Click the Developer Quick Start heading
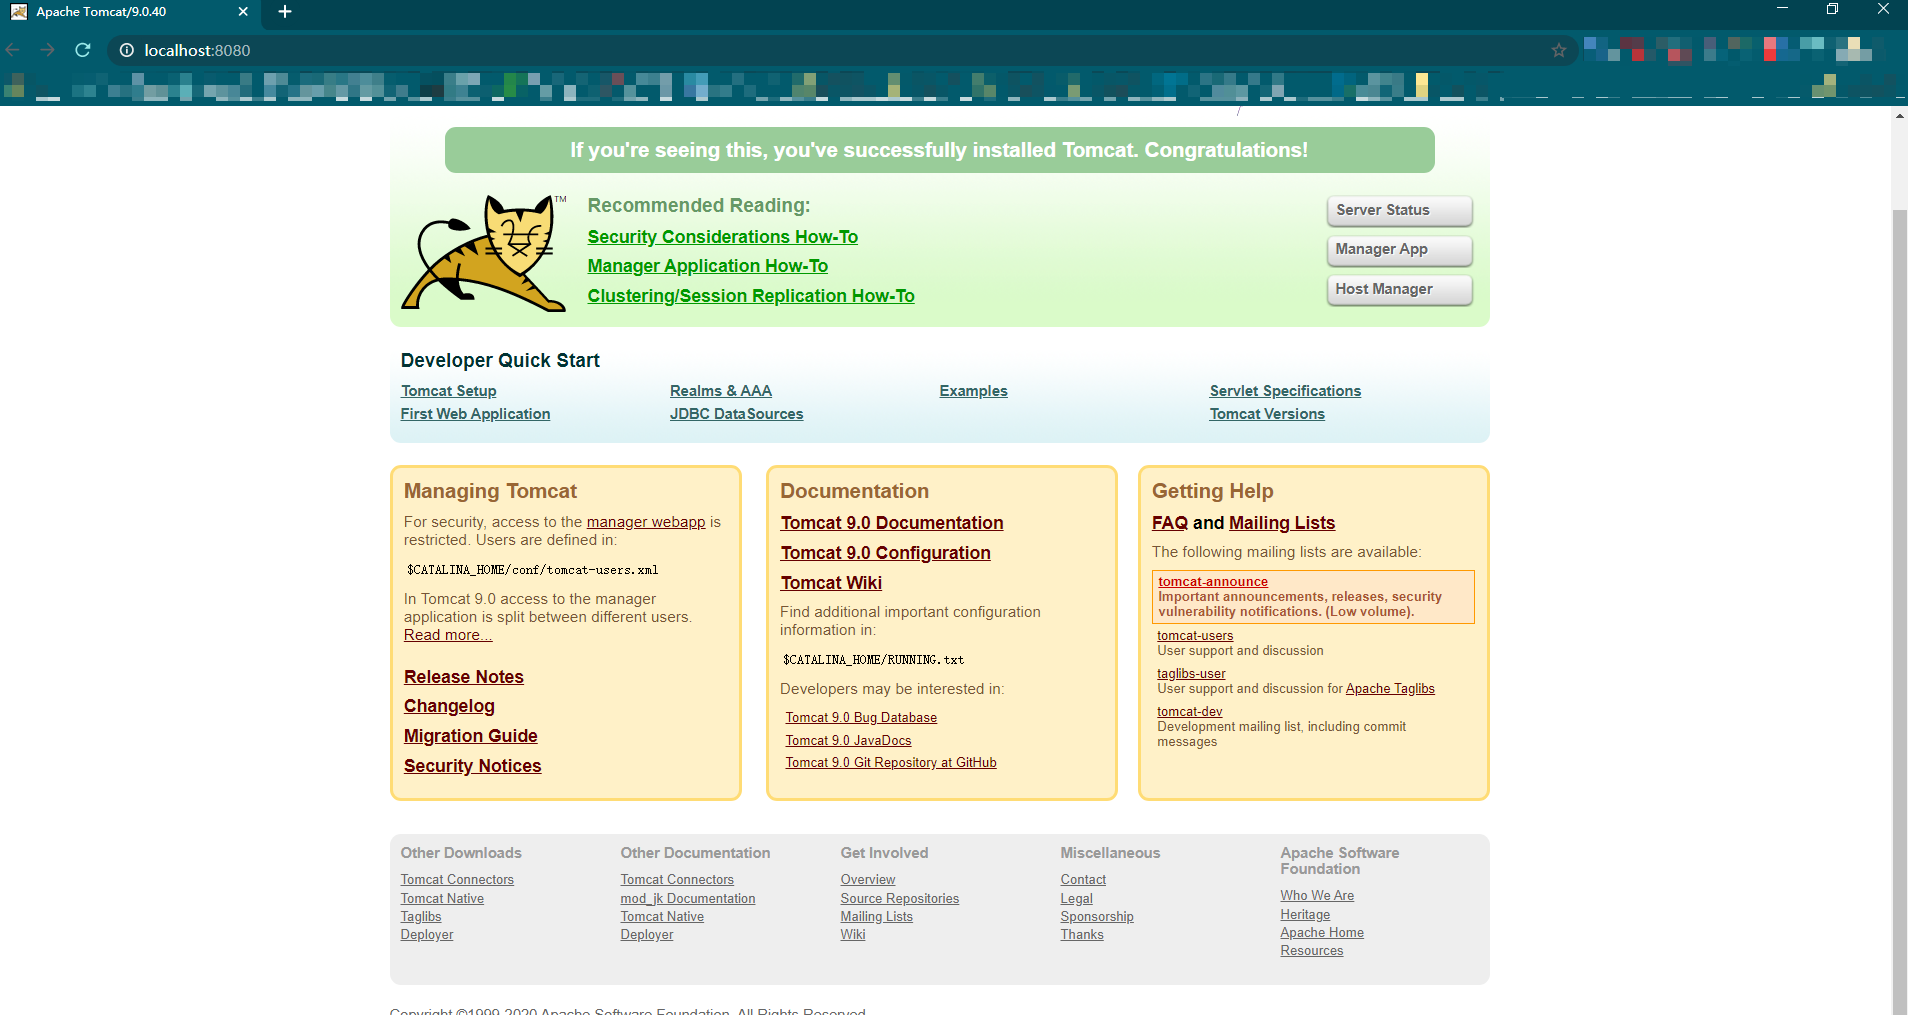 tap(500, 361)
